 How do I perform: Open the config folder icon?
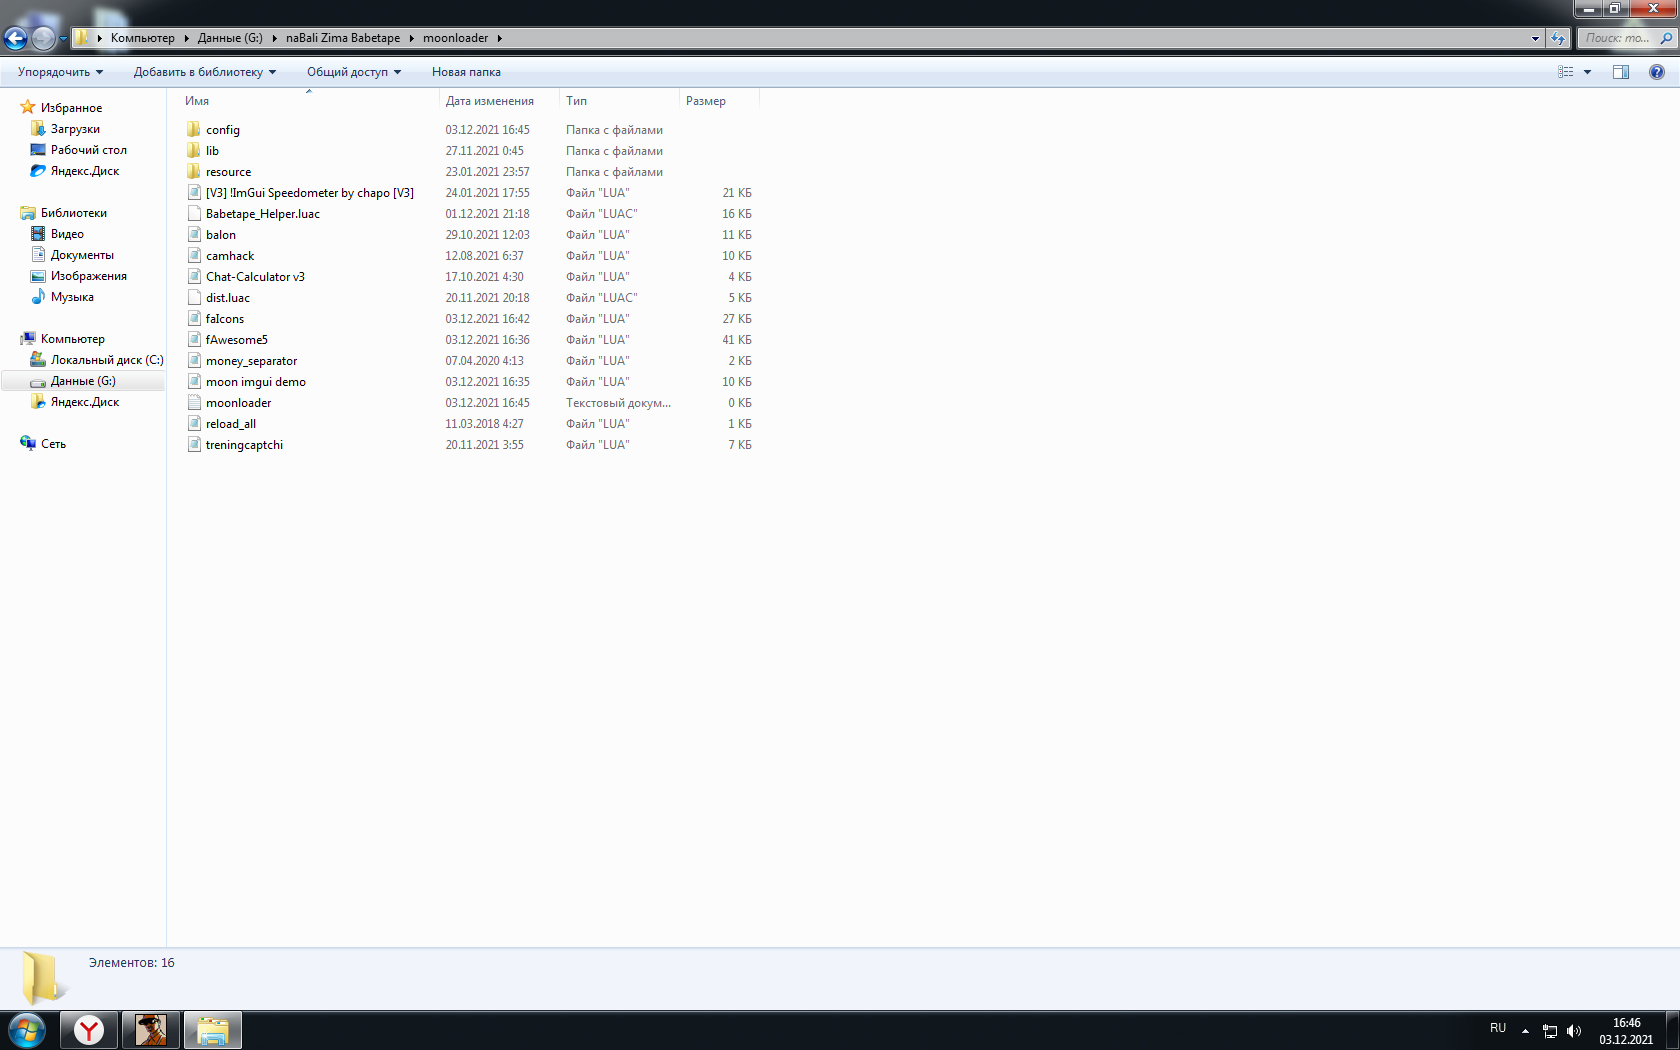(194, 130)
